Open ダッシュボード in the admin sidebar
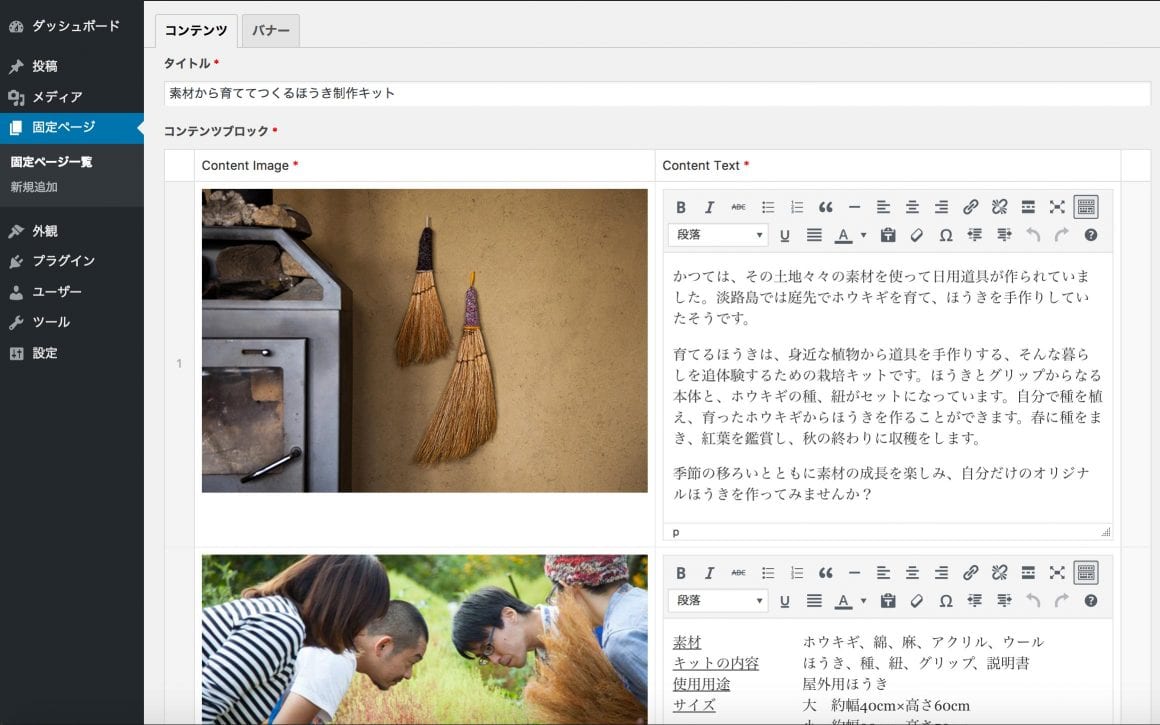The width and height of the screenshot is (1160, 725). (72, 26)
